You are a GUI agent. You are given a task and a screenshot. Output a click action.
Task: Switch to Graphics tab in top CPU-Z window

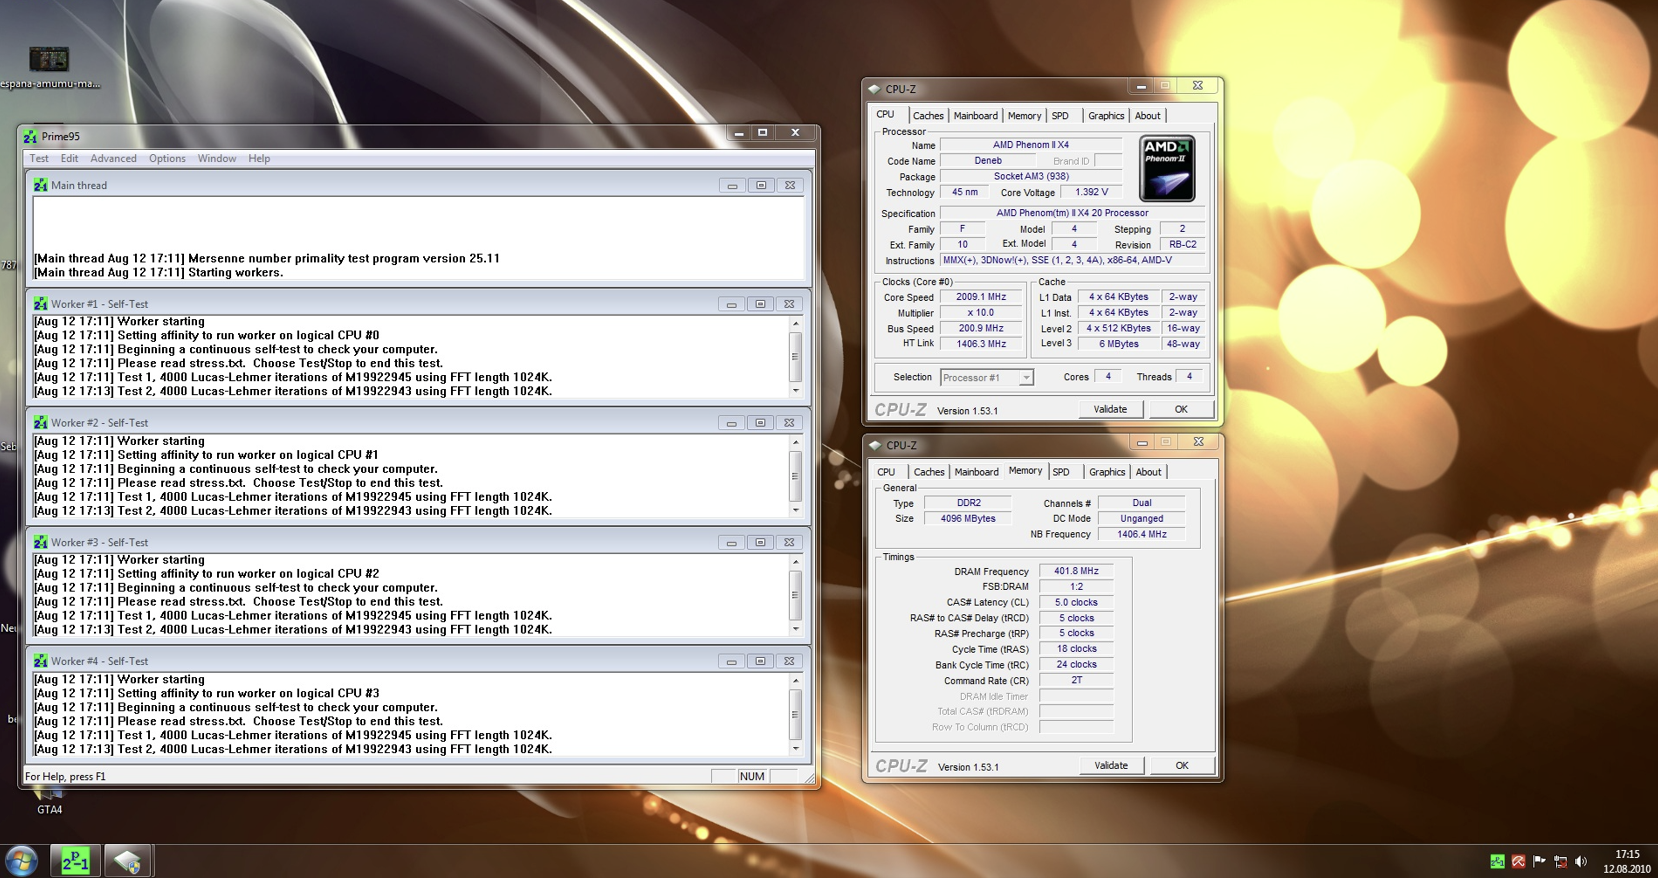pyautogui.click(x=1106, y=116)
